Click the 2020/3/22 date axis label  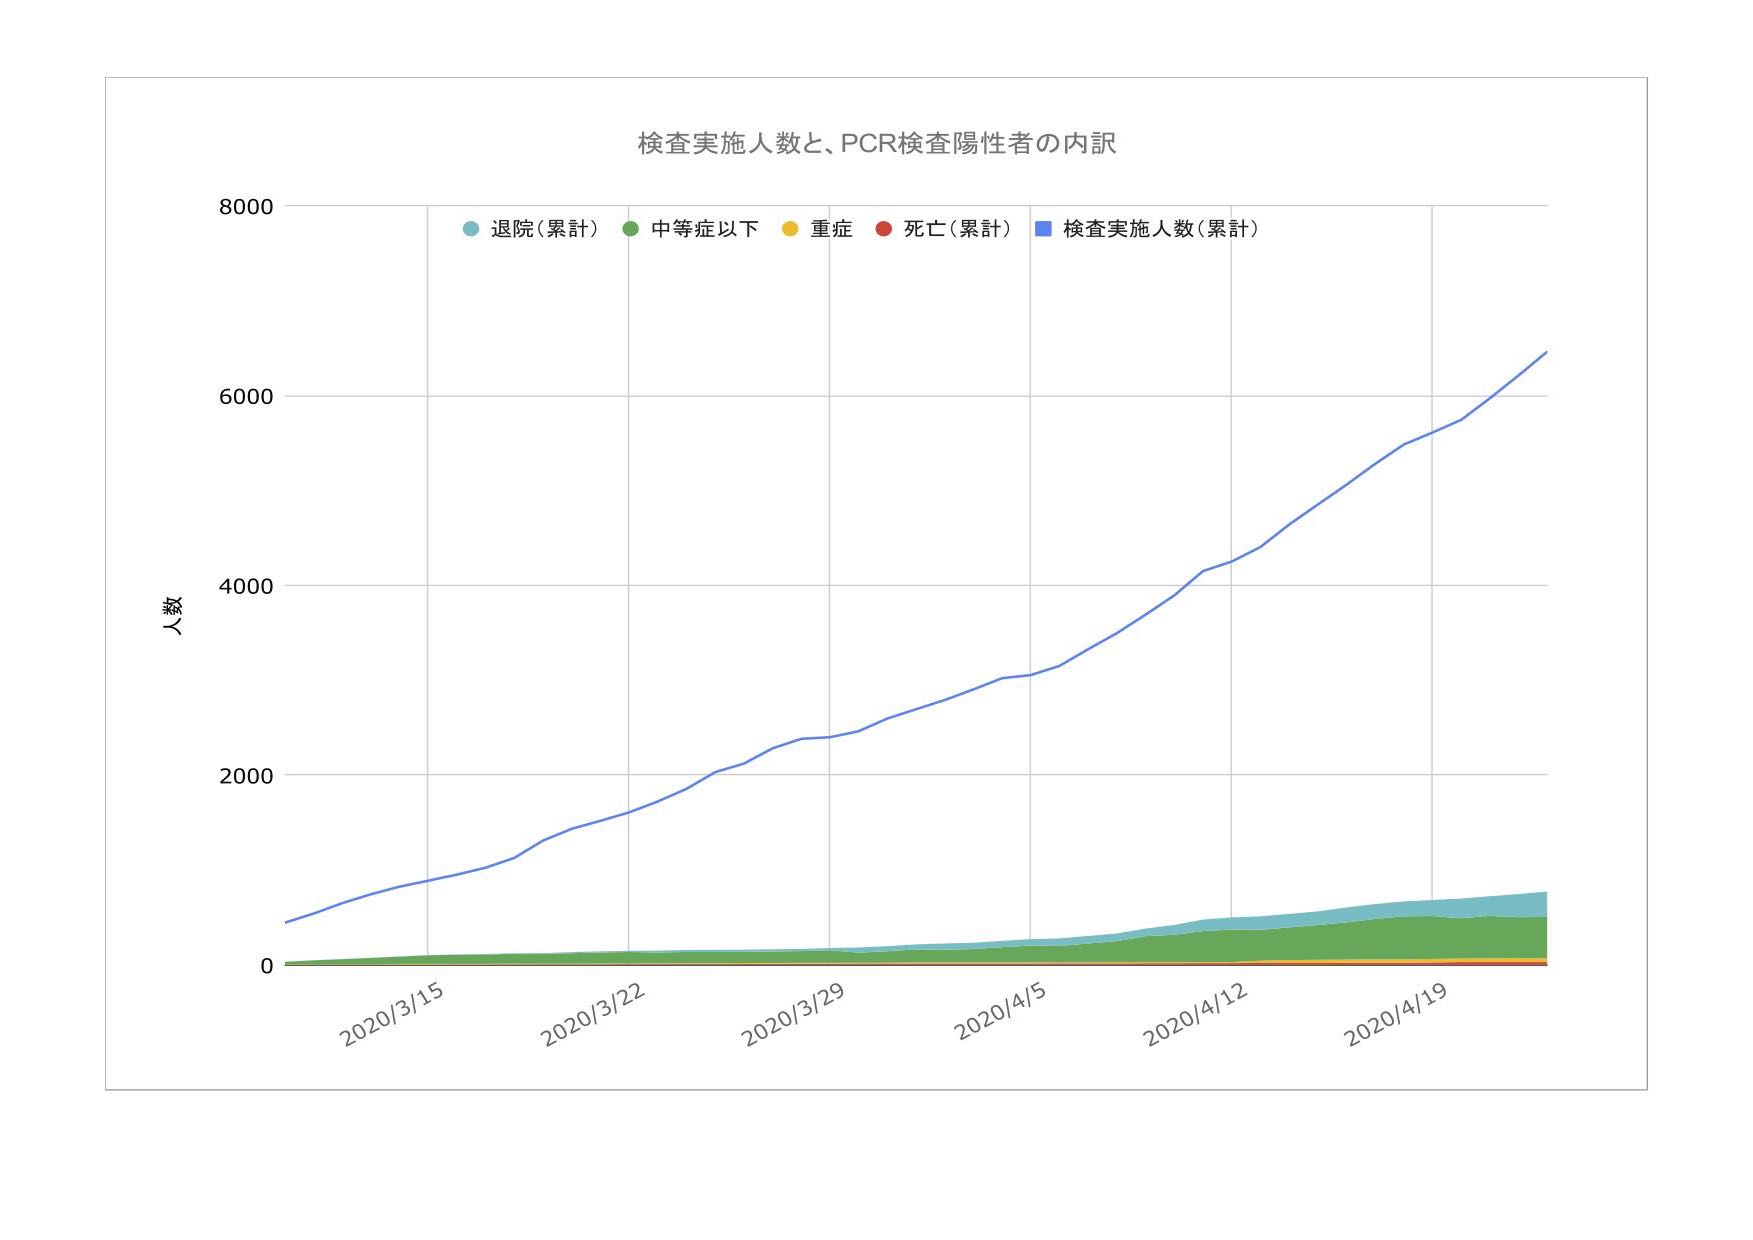coord(593,1015)
